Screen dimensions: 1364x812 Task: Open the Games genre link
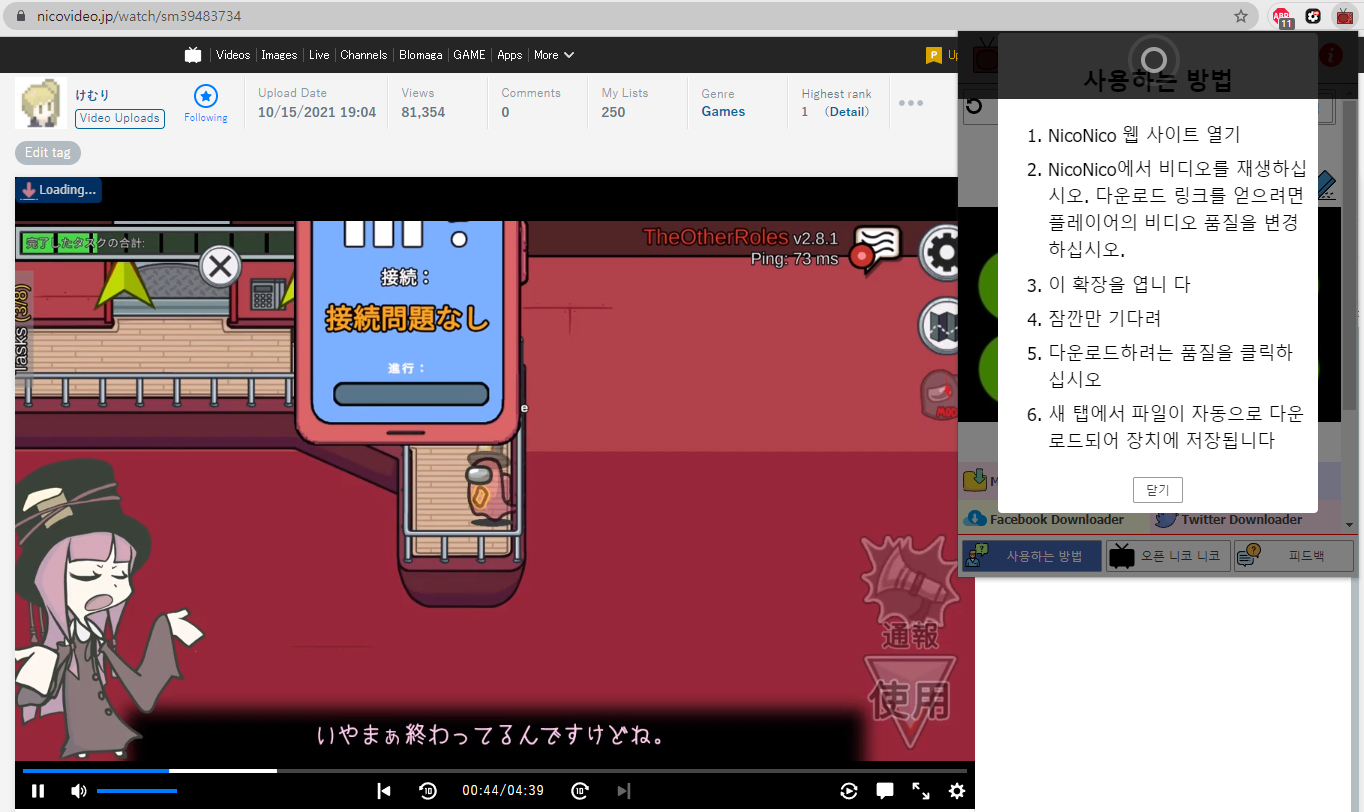click(x=723, y=112)
